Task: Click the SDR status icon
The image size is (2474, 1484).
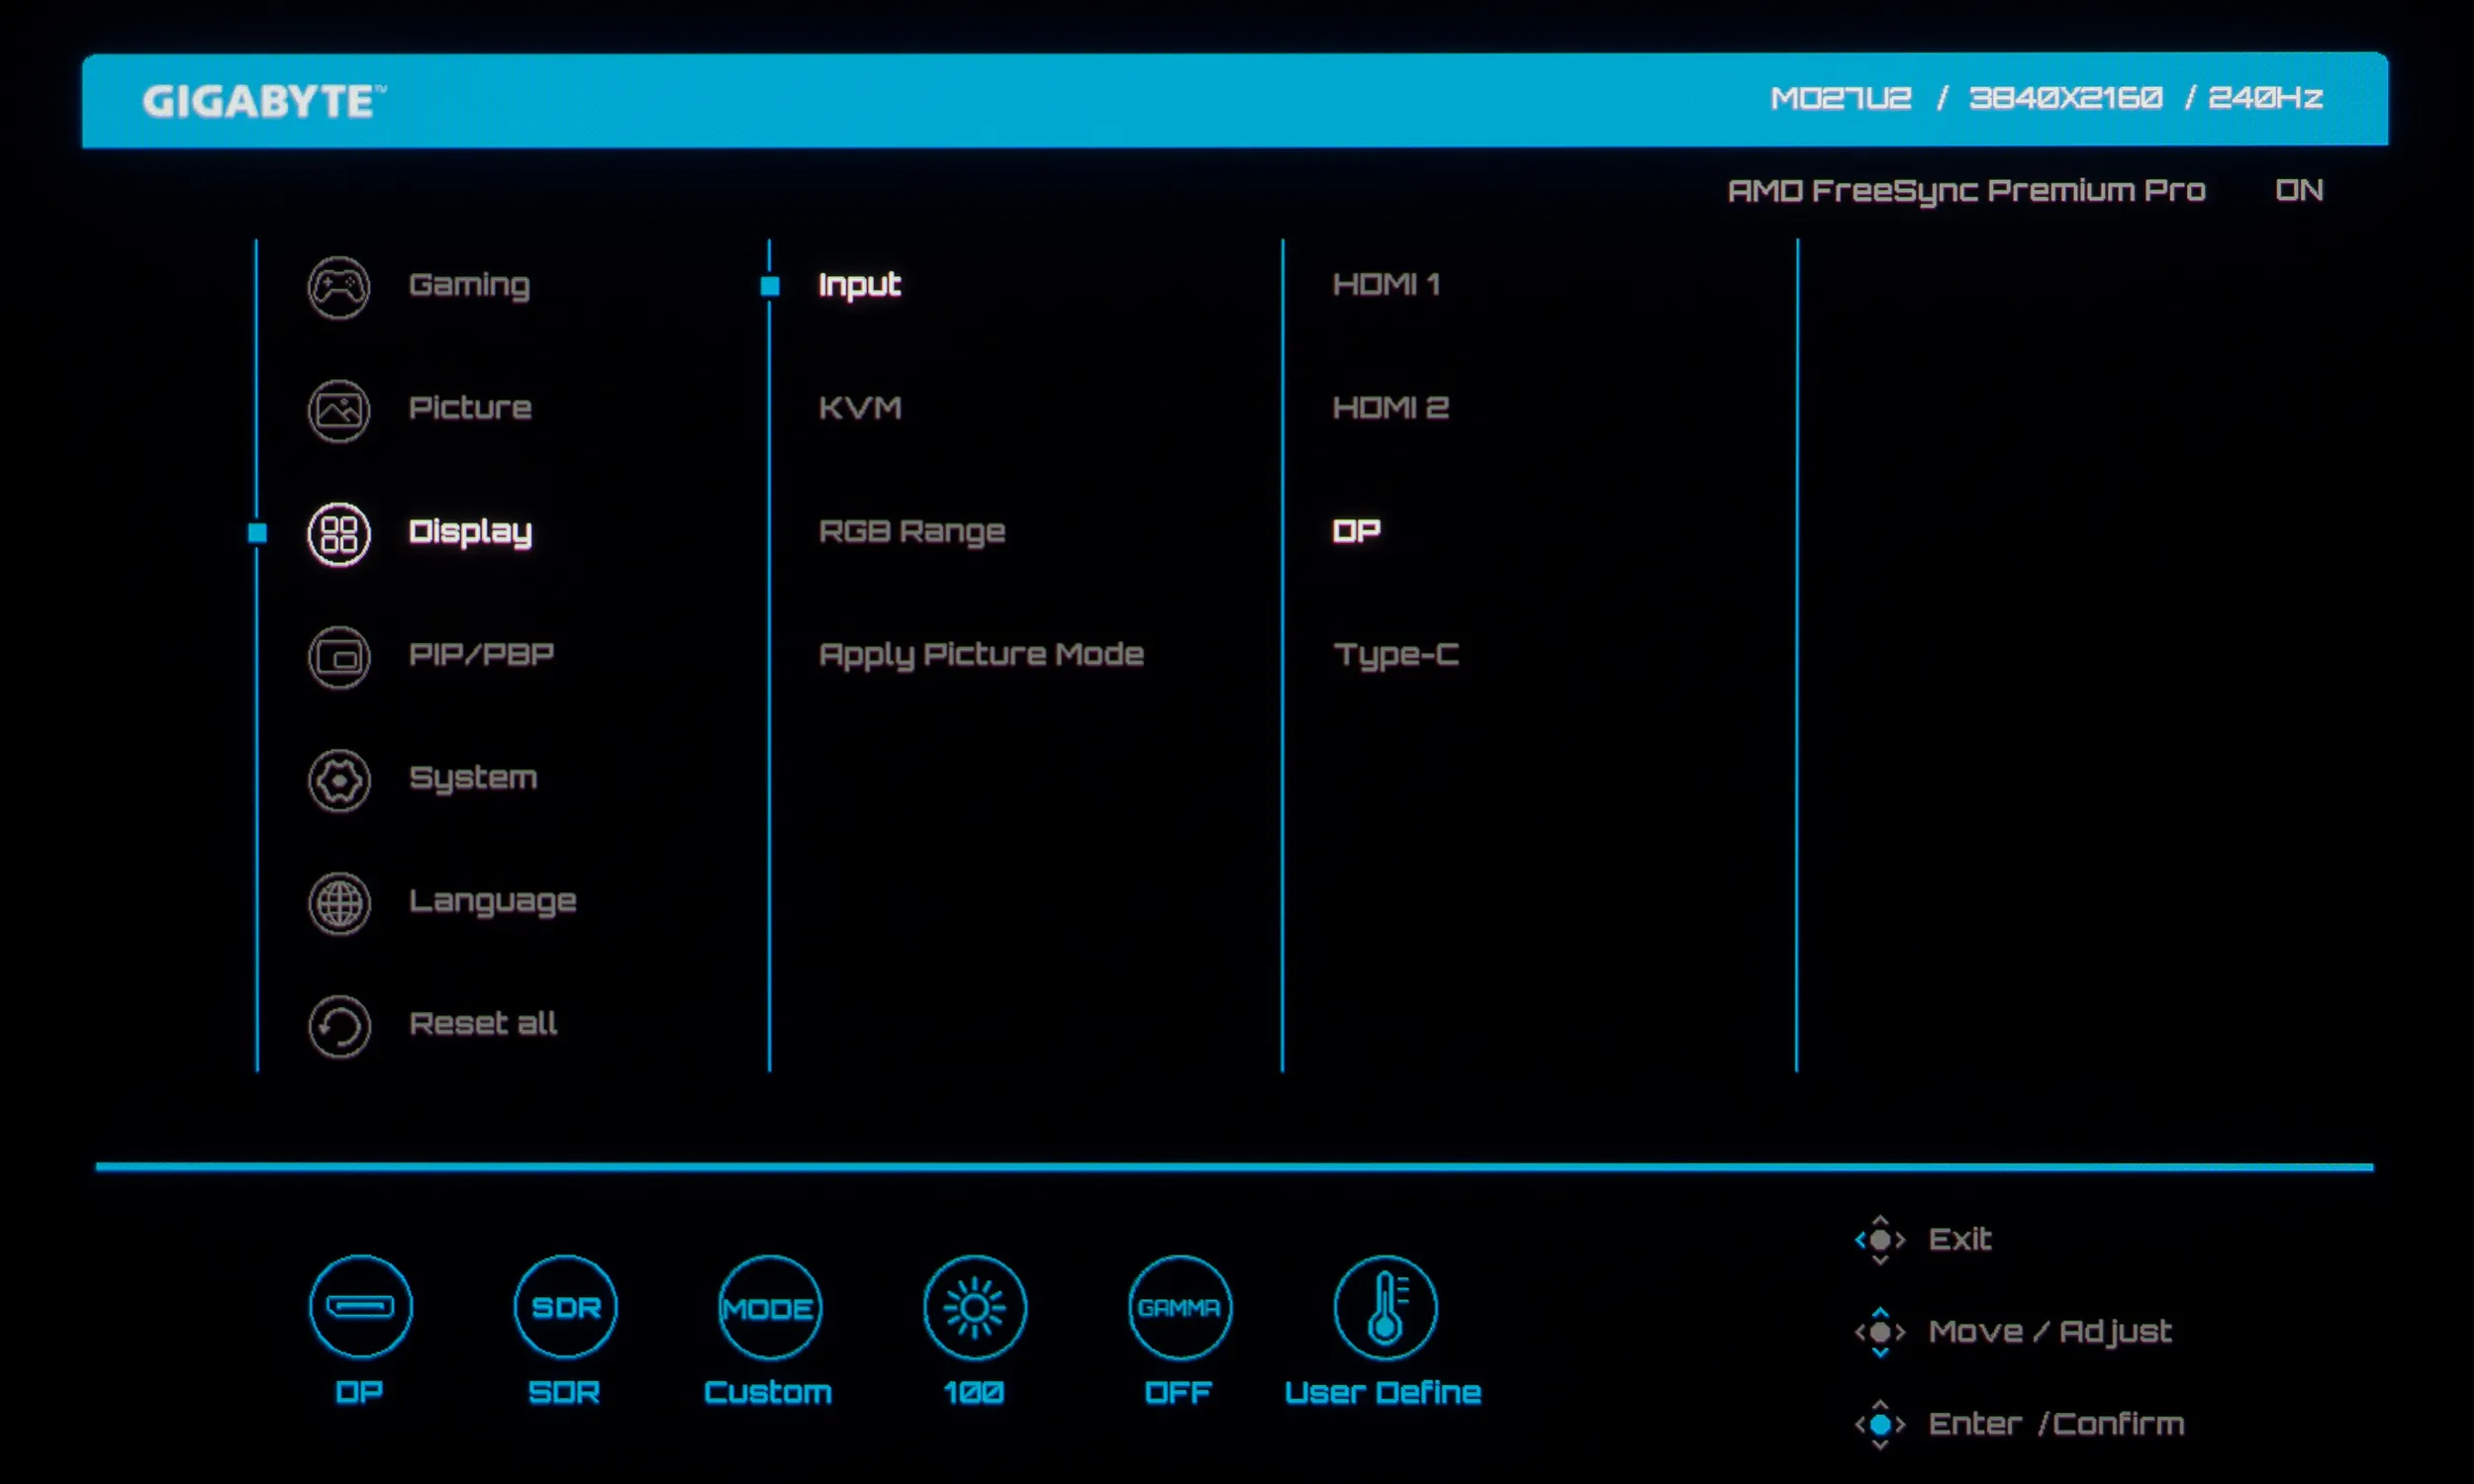Action: 565,1307
